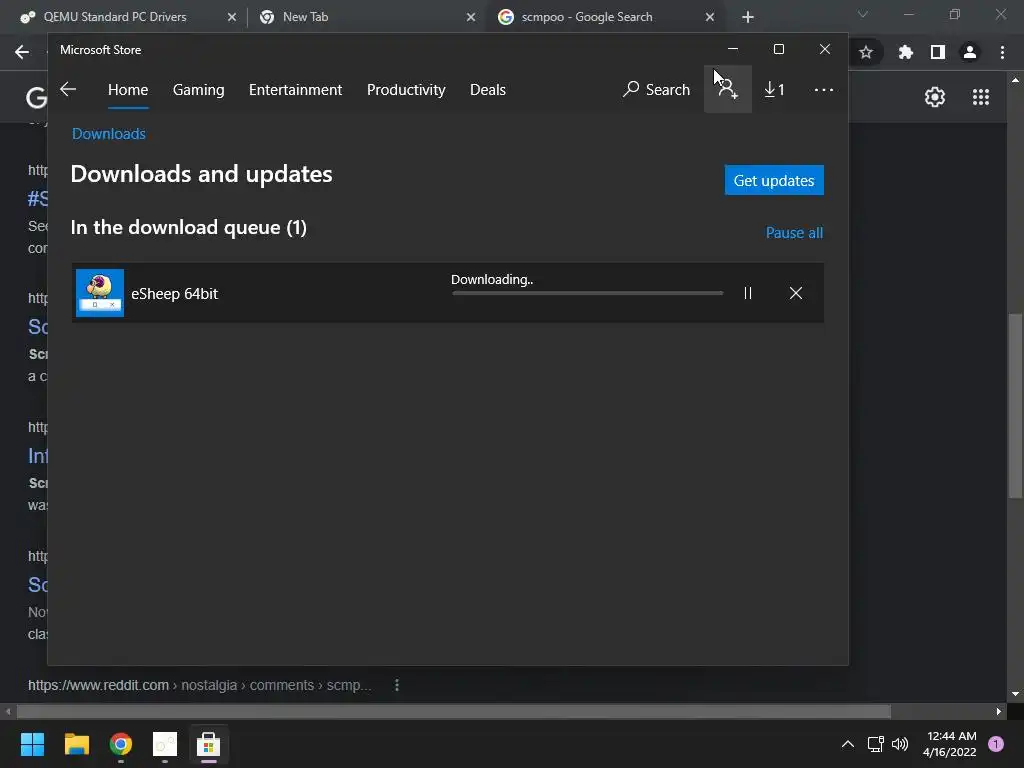The height and width of the screenshot is (768, 1024).
Task: Click the reddit.com result URL
Action: (x=199, y=685)
